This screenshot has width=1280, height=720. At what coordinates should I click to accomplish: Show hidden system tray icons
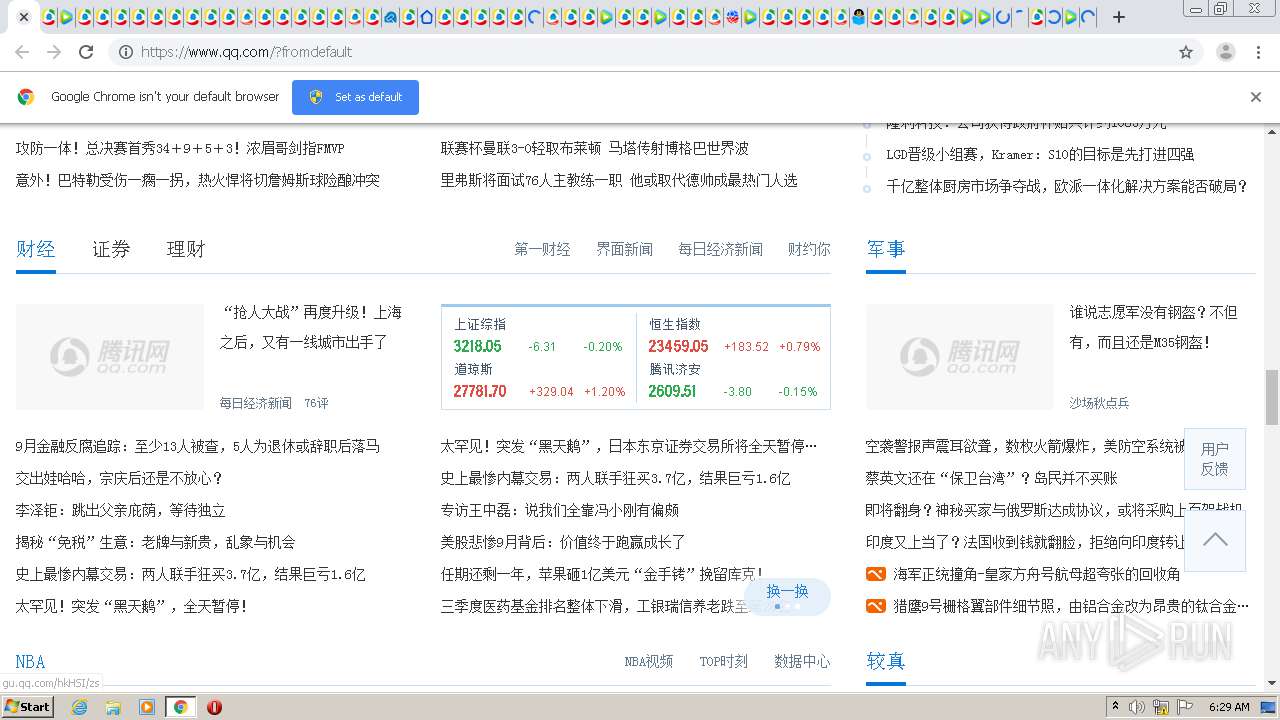pyautogui.click(x=1116, y=707)
